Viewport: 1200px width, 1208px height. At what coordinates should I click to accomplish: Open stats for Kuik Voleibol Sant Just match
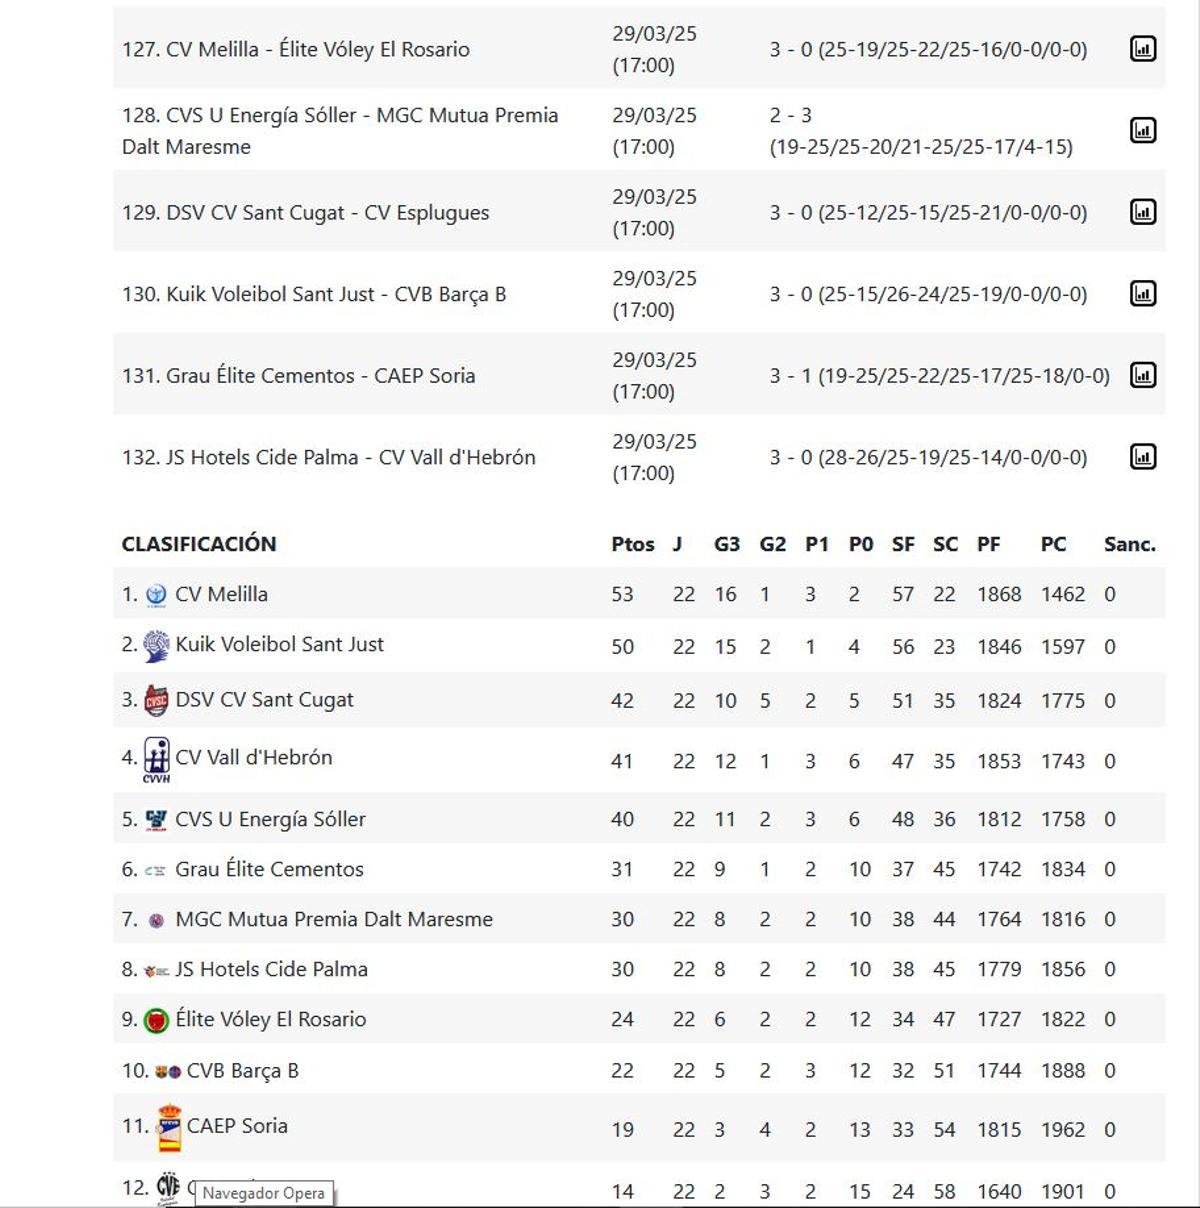[1142, 293]
